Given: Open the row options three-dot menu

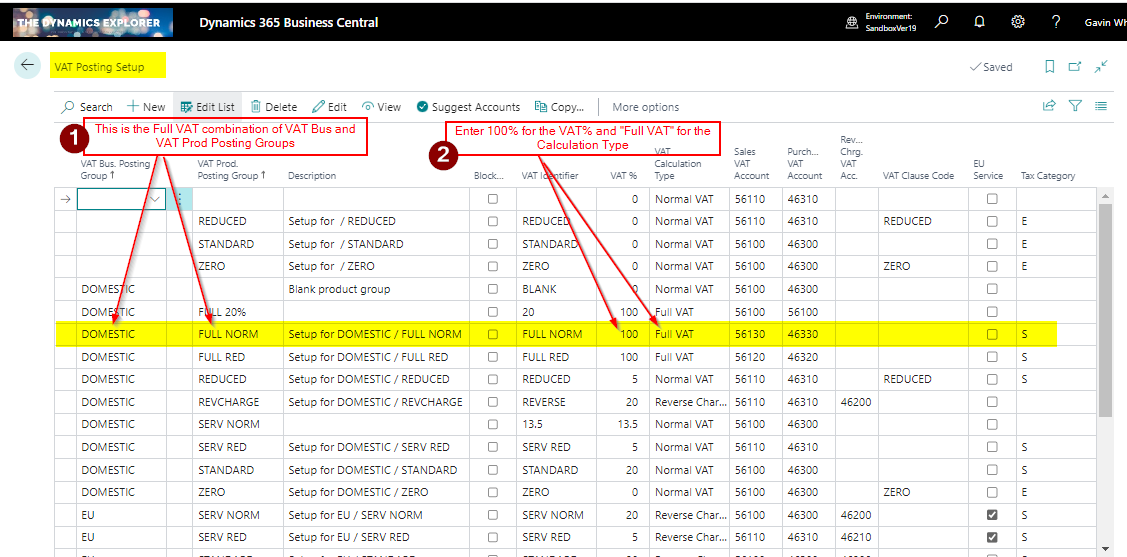Looking at the screenshot, I should pos(179,199).
